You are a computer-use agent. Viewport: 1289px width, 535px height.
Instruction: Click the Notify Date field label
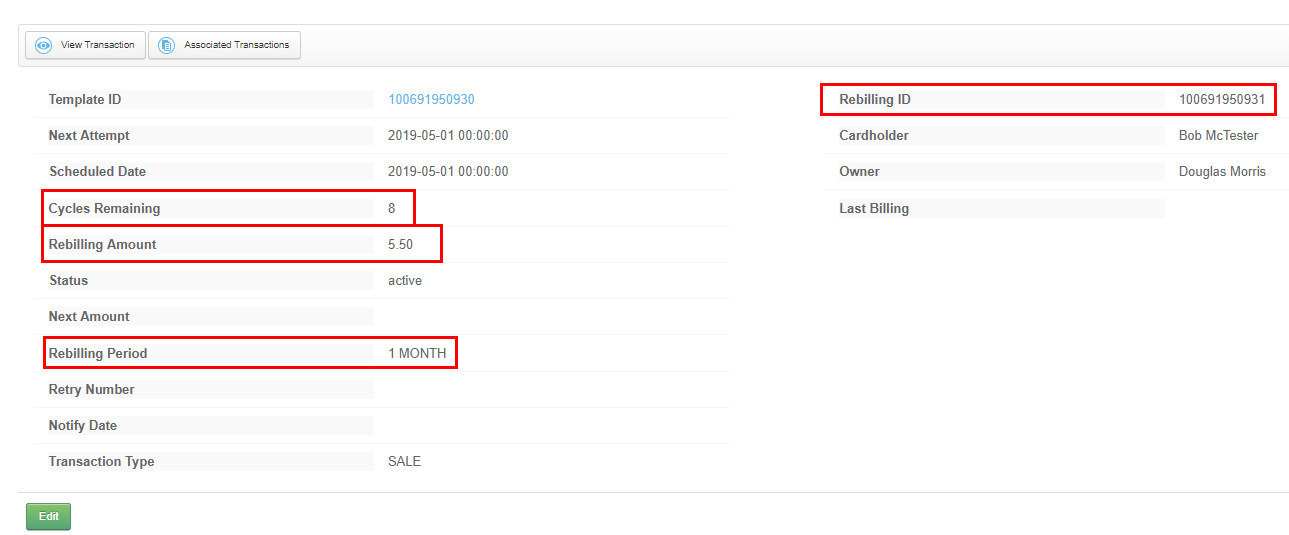tap(83, 425)
